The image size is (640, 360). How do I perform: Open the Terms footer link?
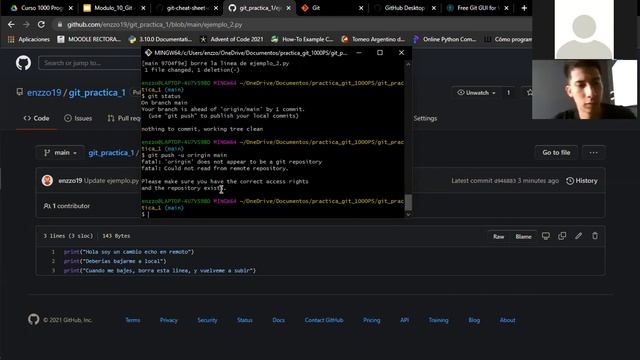(133, 320)
